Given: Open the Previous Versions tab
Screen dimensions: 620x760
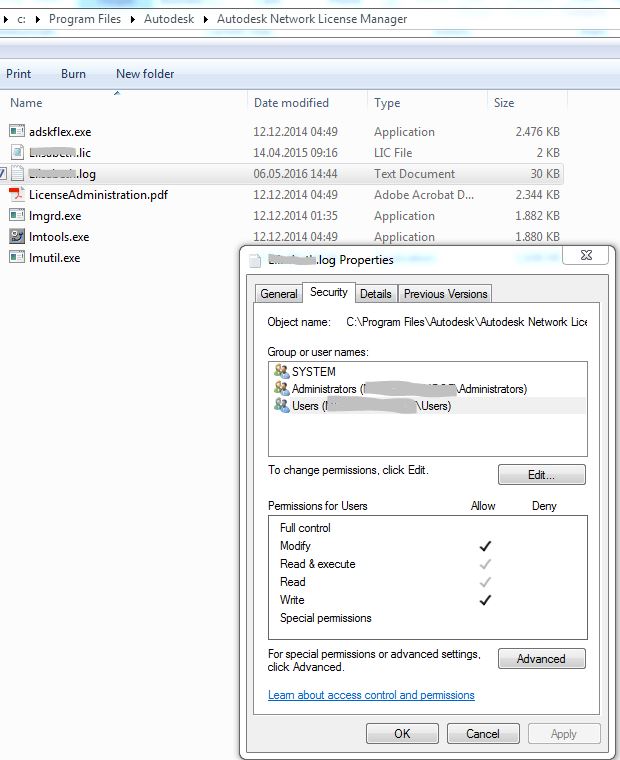Looking at the screenshot, I should (x=445, y=294).
